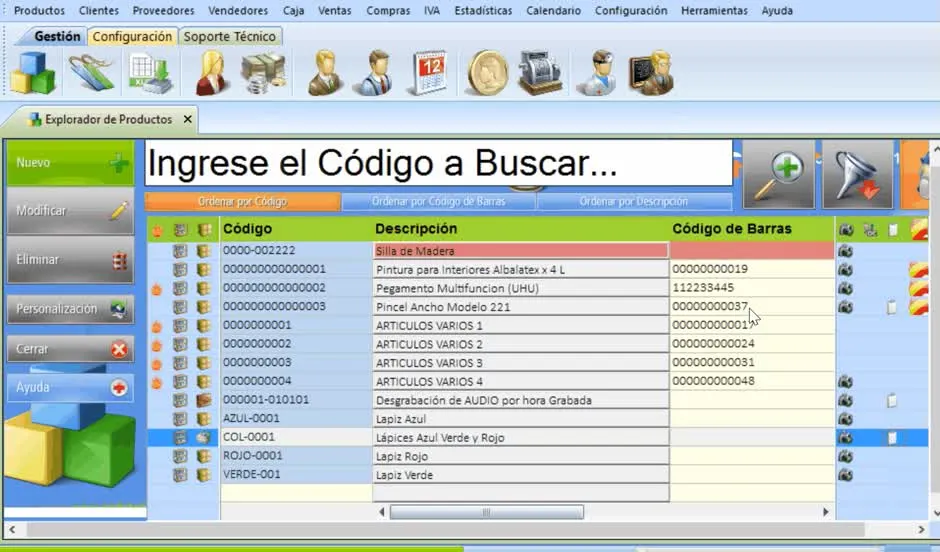The image size is (940, 552).
Task: Switch to the Configuración ribbon tab
Action: coord(132,37)
